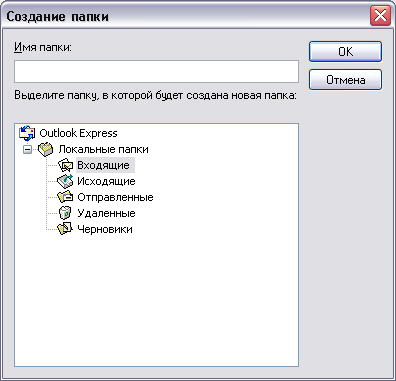Image resolution: width=396 pixels, height=381 pixels.
Task: Select the Удаленные folder label
Action: tap(106, 213)
